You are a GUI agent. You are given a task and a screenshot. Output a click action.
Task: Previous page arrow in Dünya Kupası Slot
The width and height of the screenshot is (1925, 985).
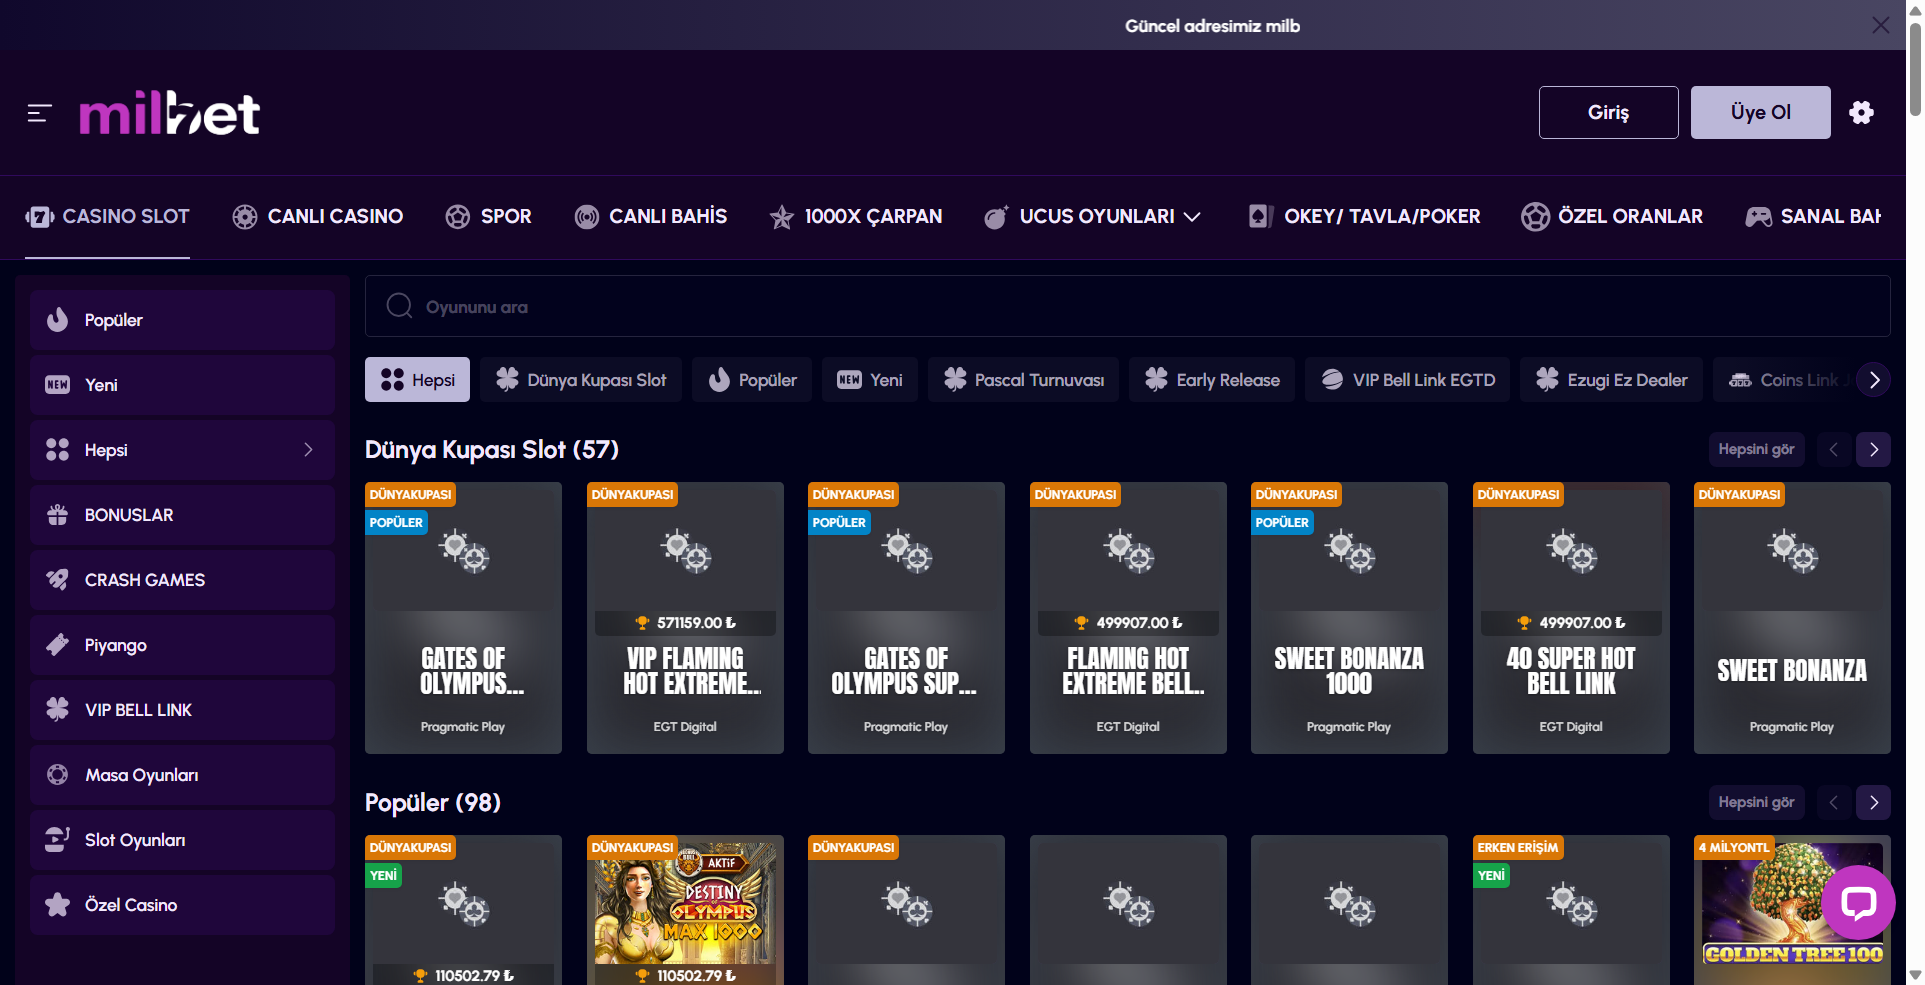pos(1834,450)
